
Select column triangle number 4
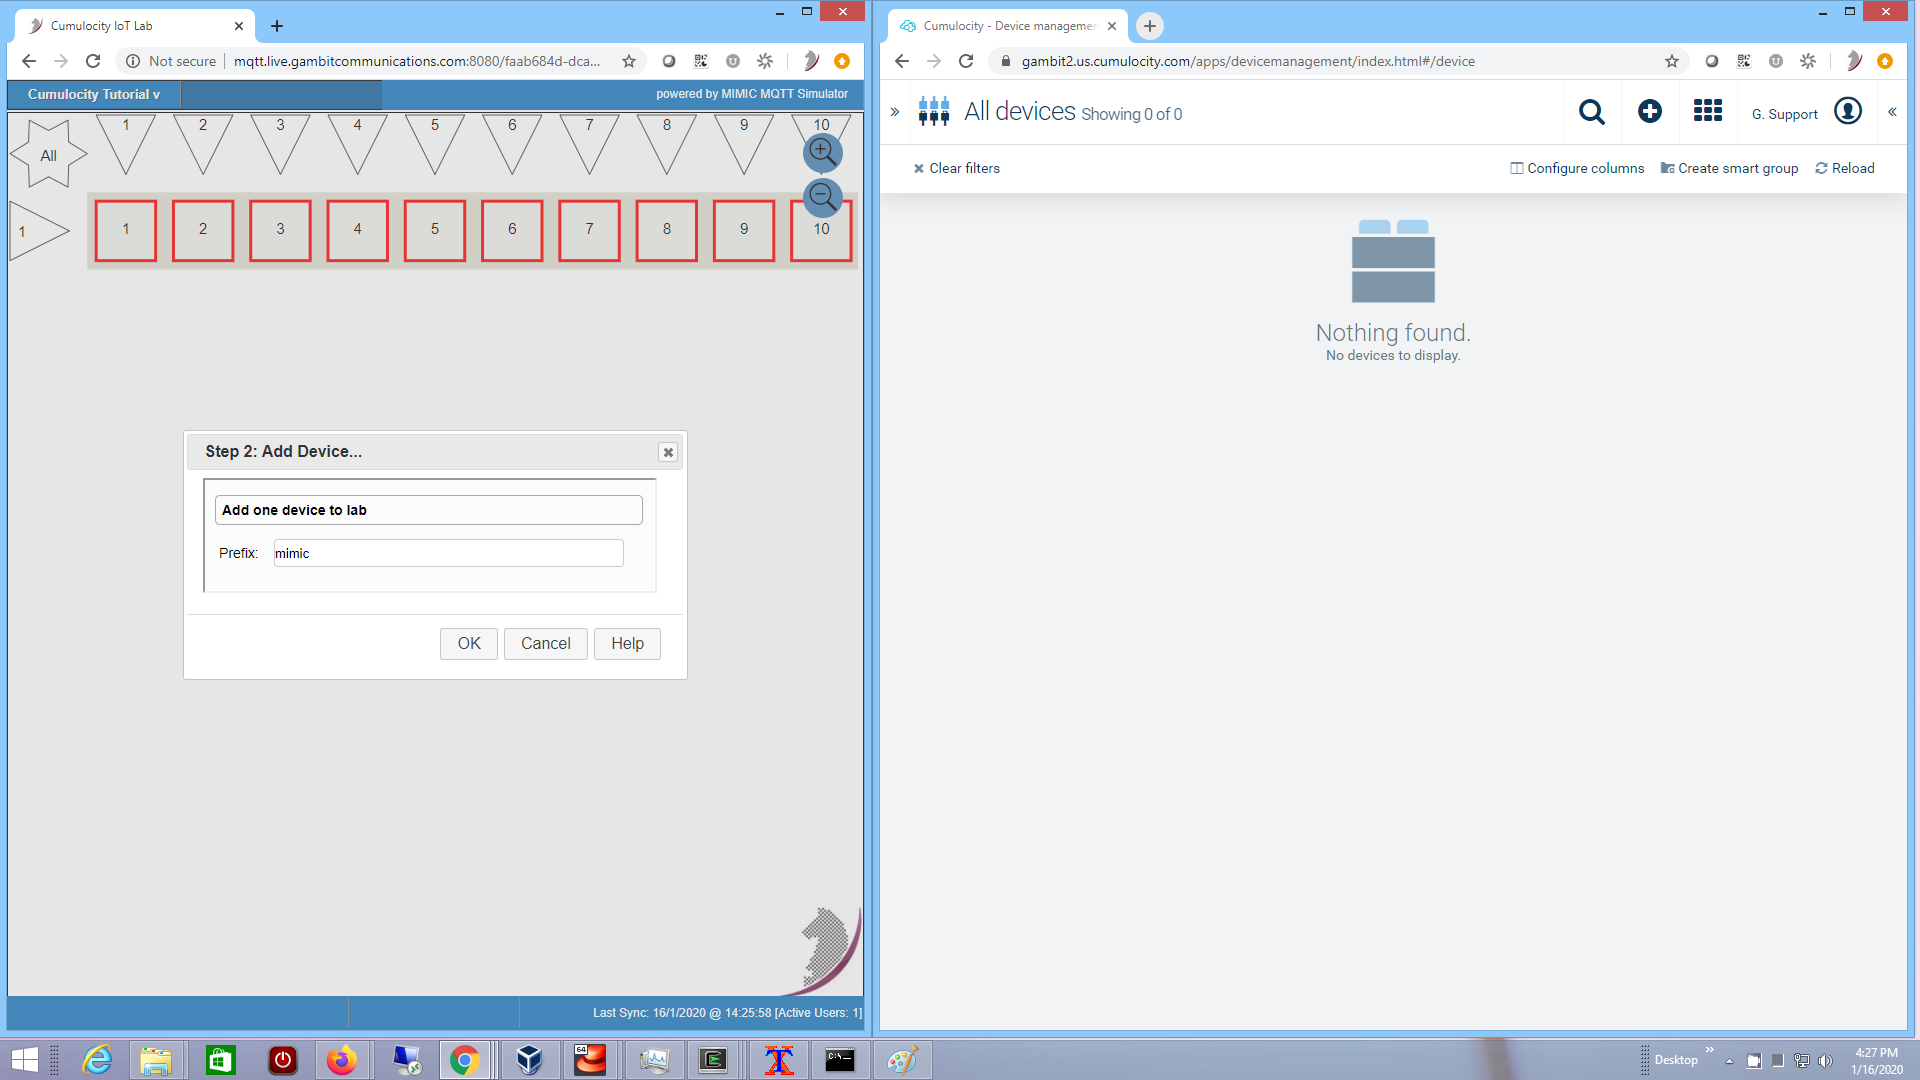tap(357, 142)
